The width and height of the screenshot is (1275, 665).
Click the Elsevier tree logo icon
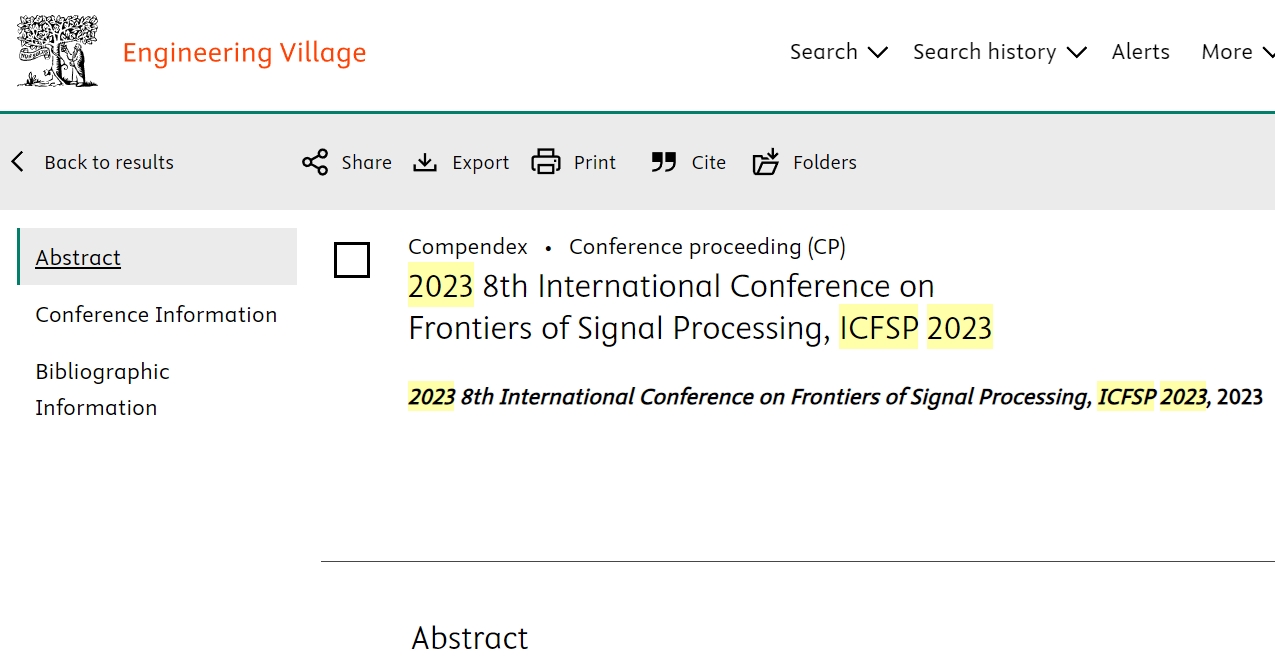(x=57, y=51)
